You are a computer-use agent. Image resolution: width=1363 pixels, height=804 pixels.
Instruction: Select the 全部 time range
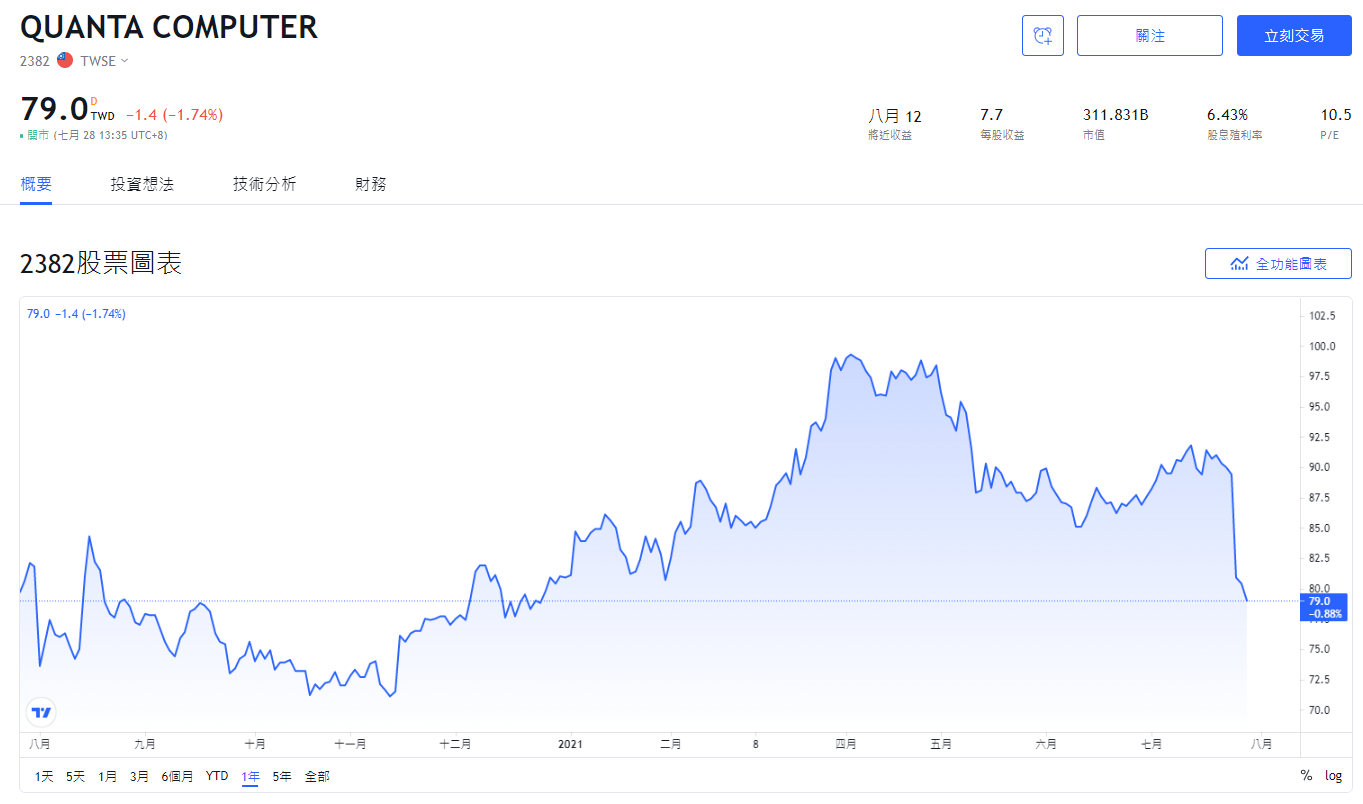317,776
